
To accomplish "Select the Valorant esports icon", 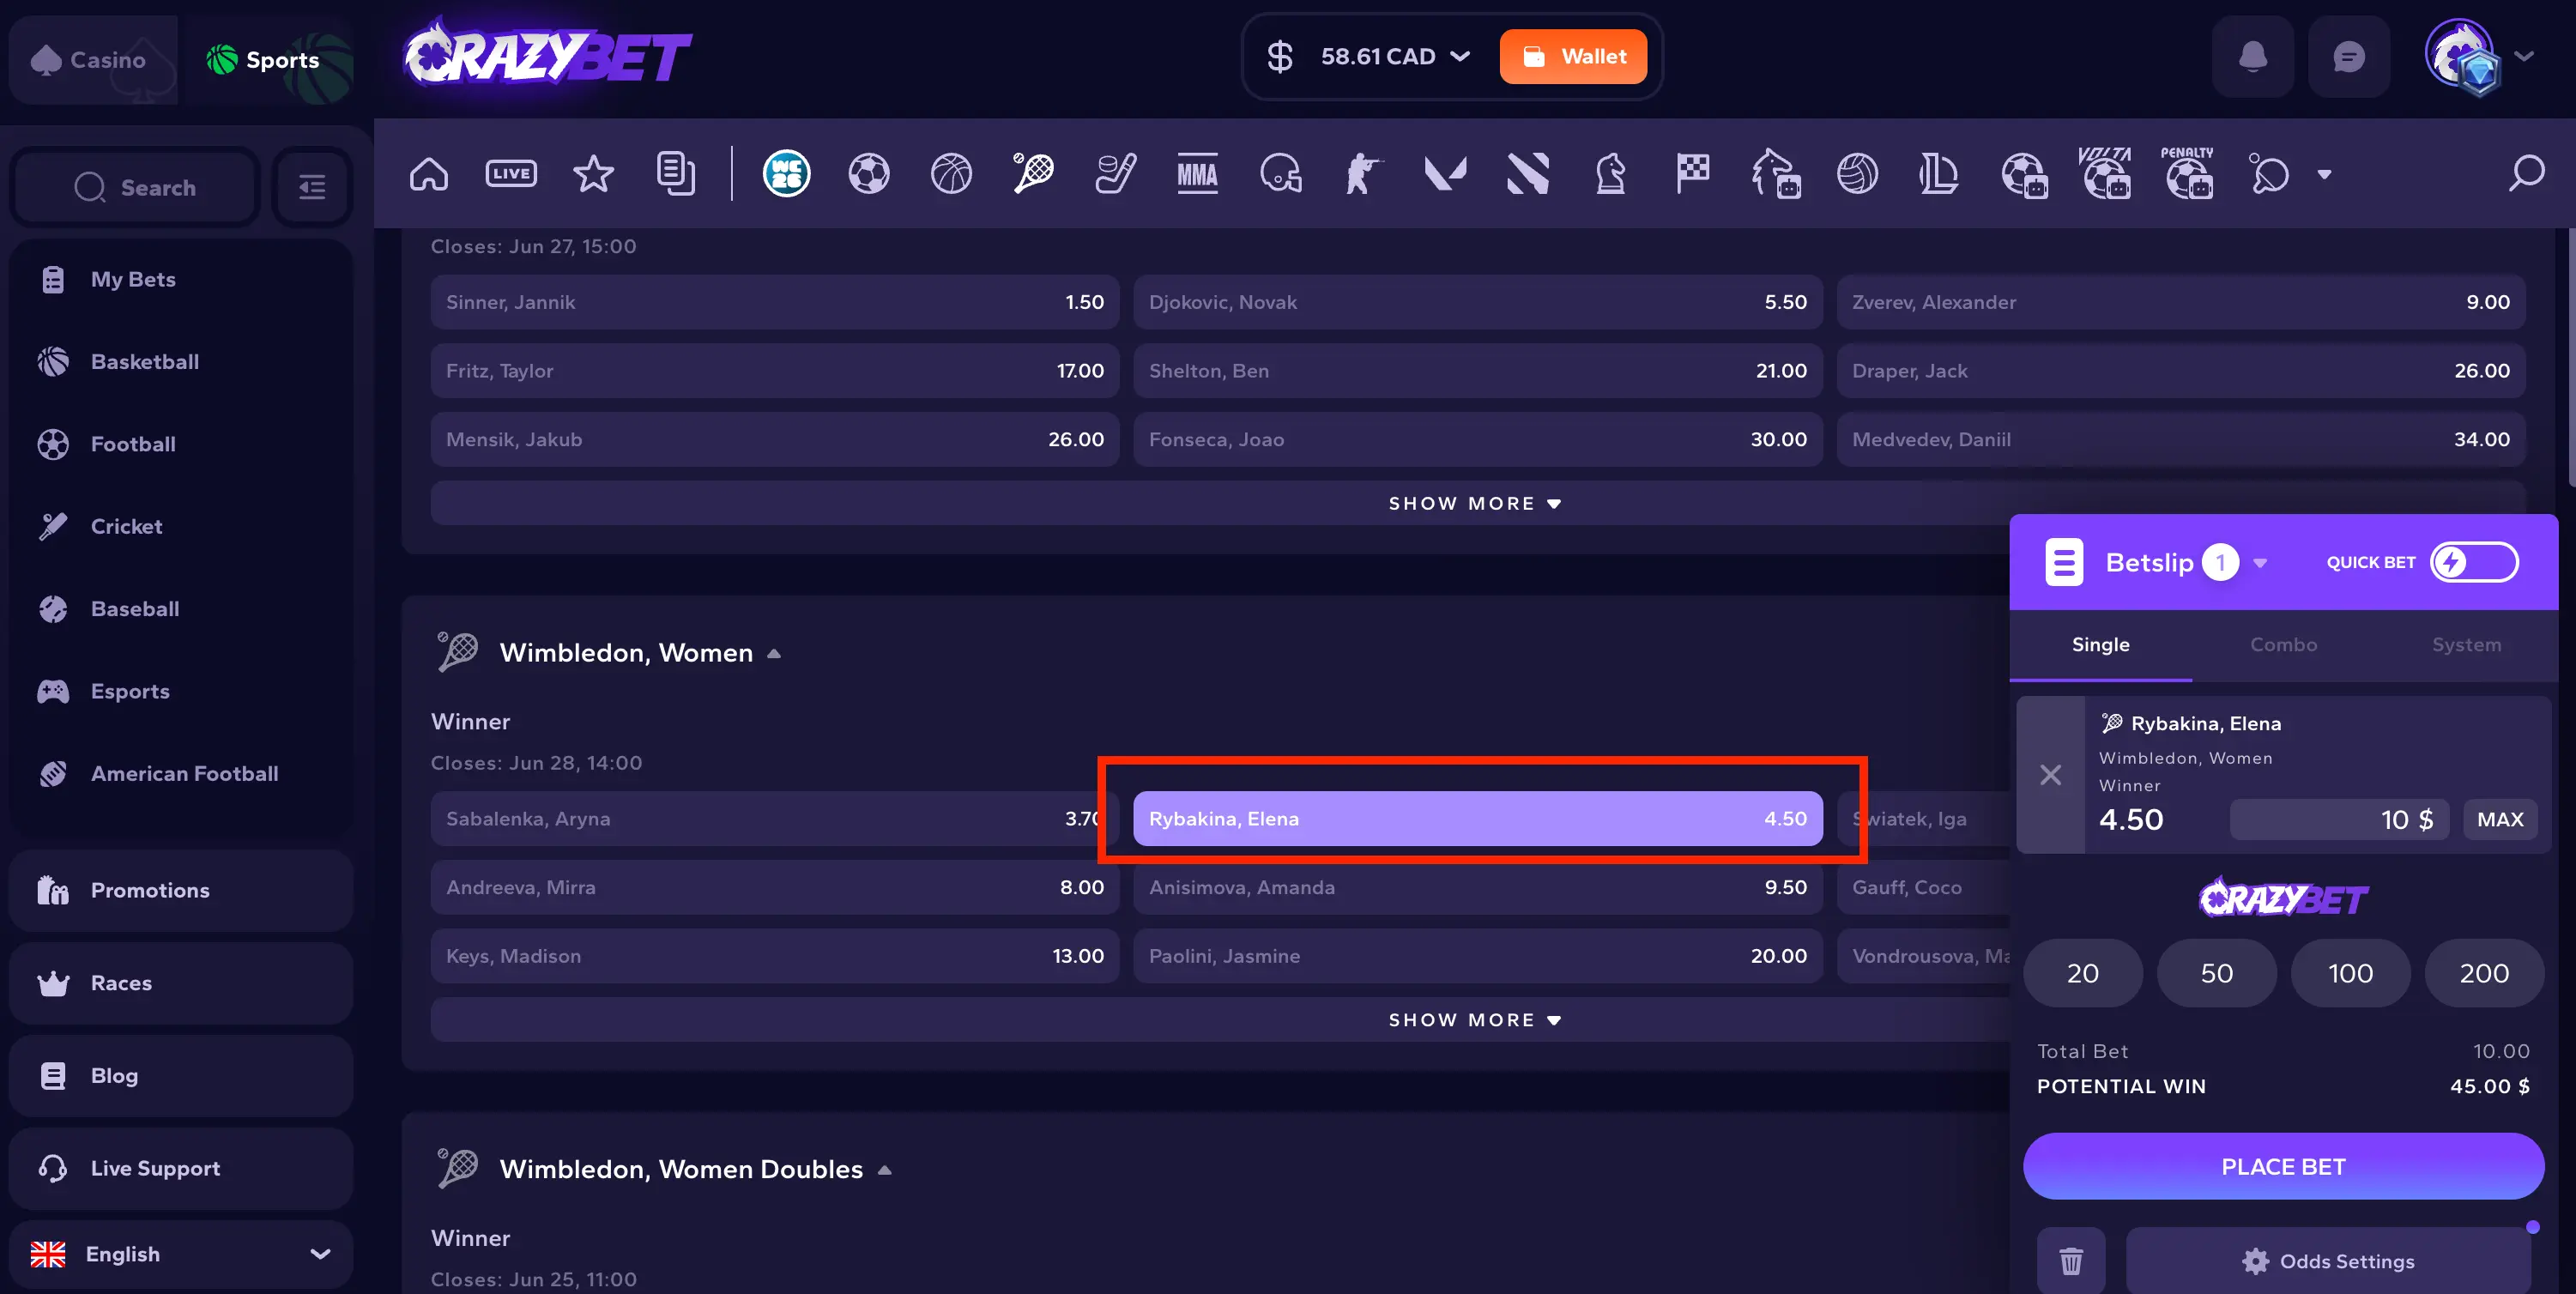I will pyautogui.click(x=1446, y=174).
